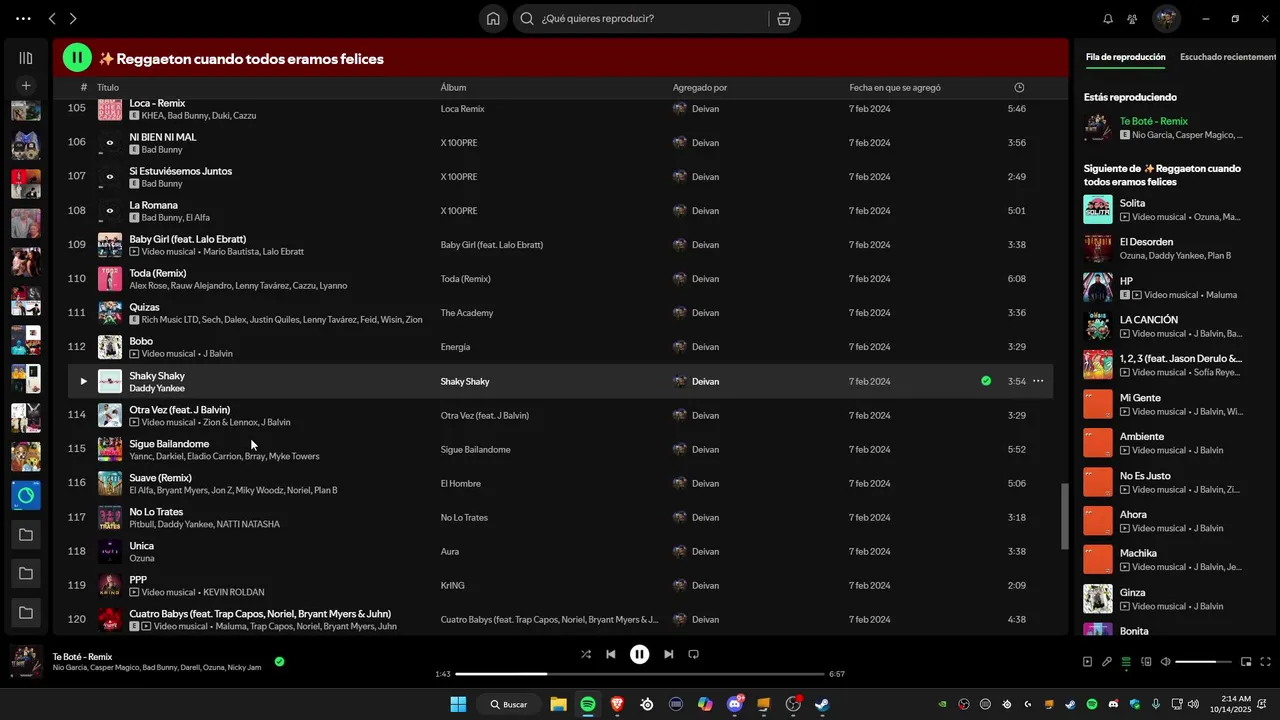Open the Windows Start button
The image size is (1280, 720).
(458, 704)
